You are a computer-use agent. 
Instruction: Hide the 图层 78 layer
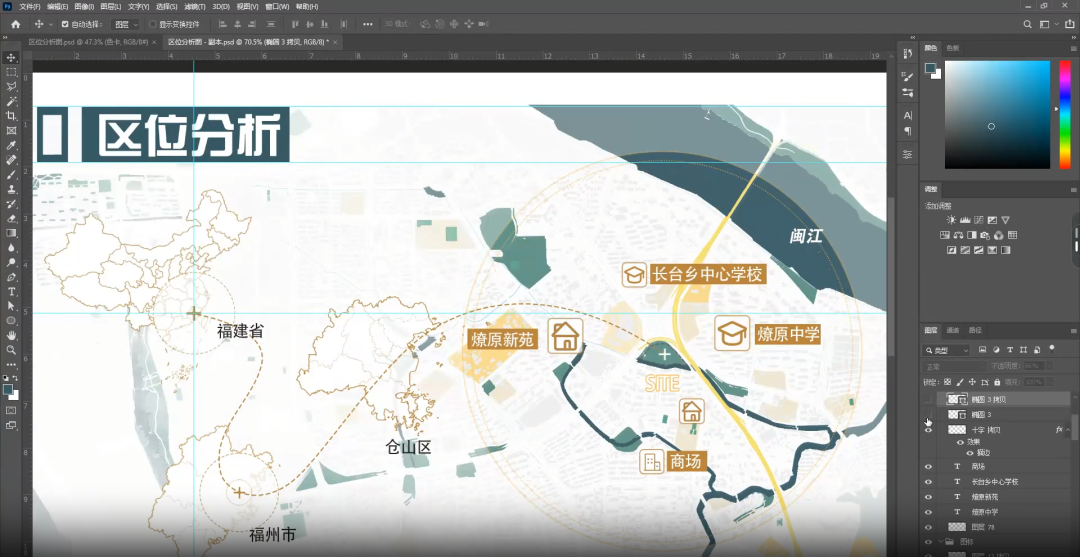pyautogui.click(x=928, y=527)
